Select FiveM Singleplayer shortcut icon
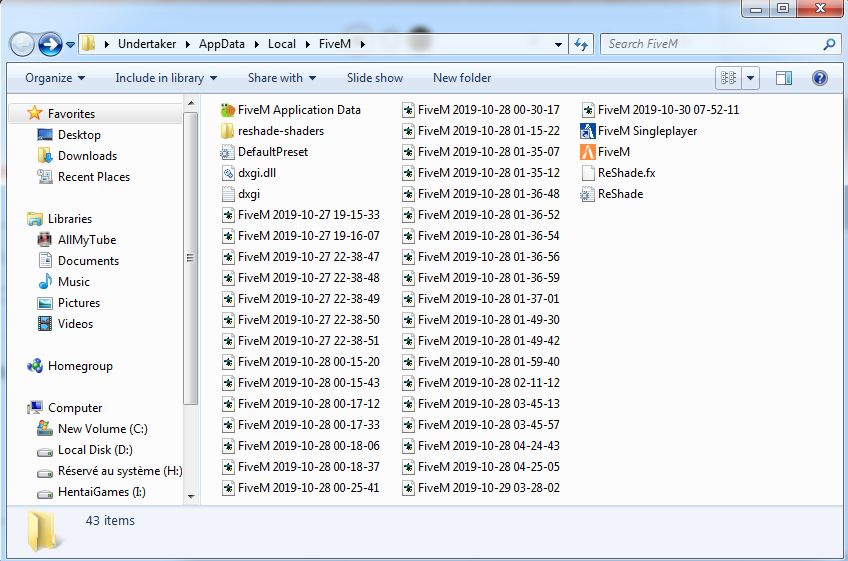The image size is (848, 561). 587,131
